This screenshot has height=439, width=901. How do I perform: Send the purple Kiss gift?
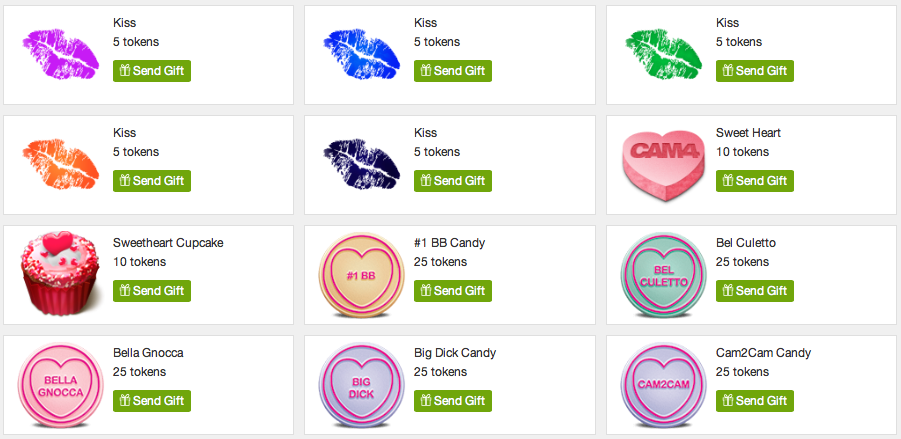152,71
